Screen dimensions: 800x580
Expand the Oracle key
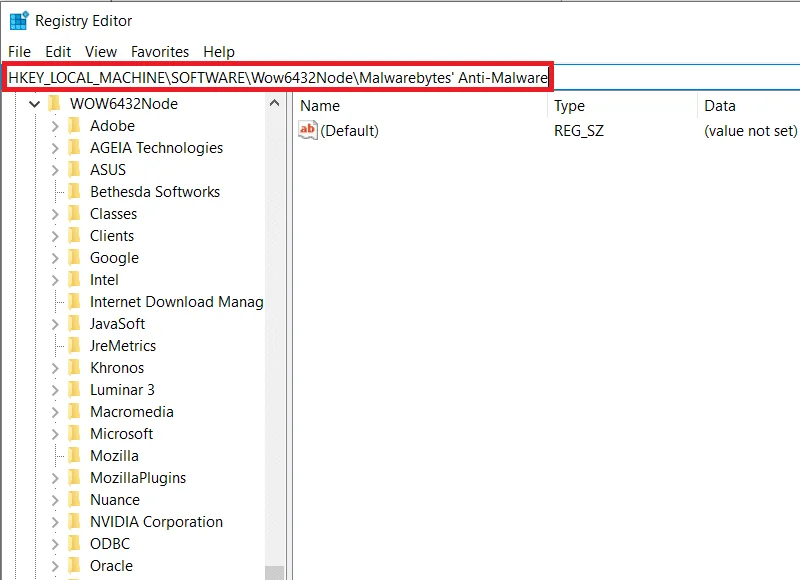(55, 566)
